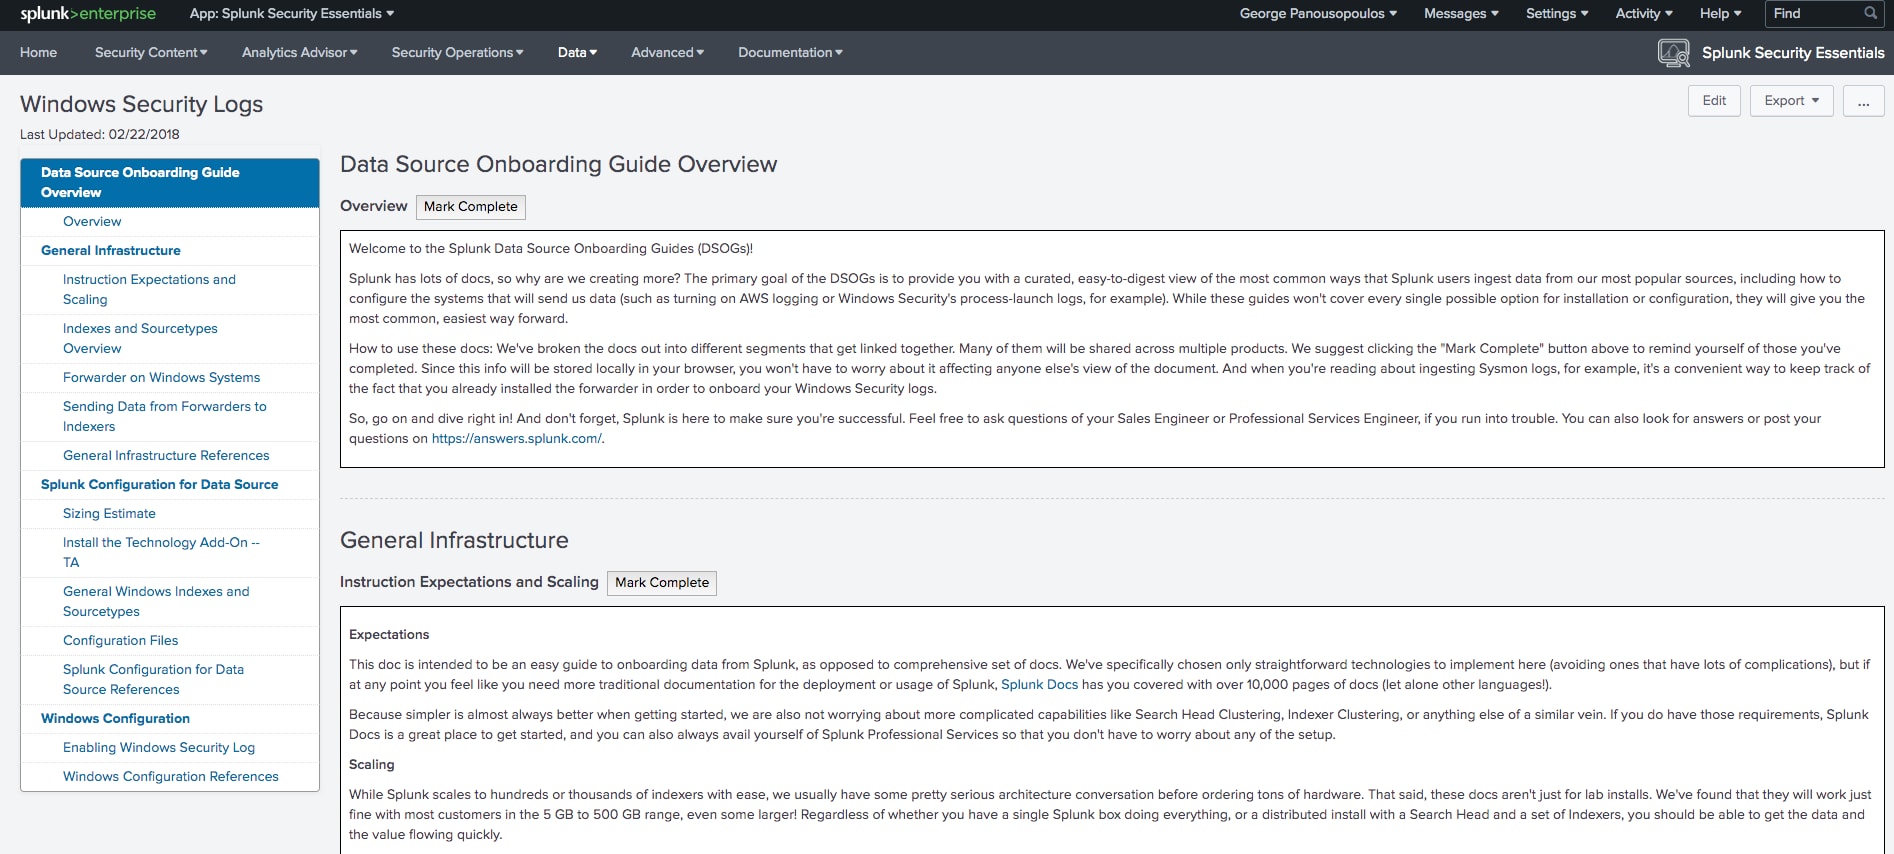
Task: Jump to Overview in sidebar
Action: click(92, 222)
